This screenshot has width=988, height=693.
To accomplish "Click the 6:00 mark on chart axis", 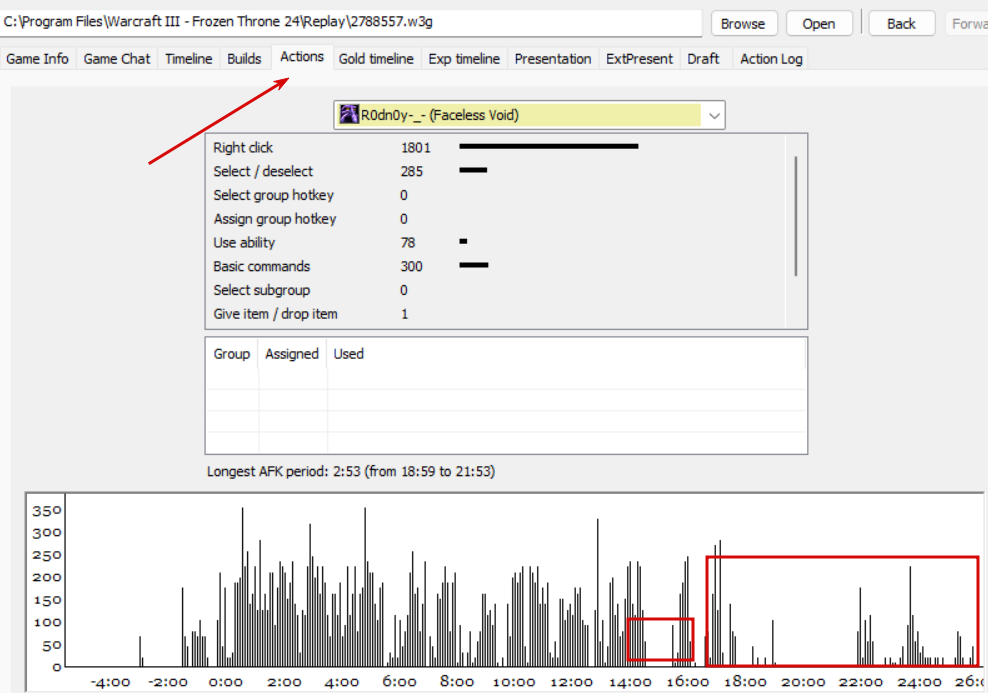I will click(x=399, y=682).
